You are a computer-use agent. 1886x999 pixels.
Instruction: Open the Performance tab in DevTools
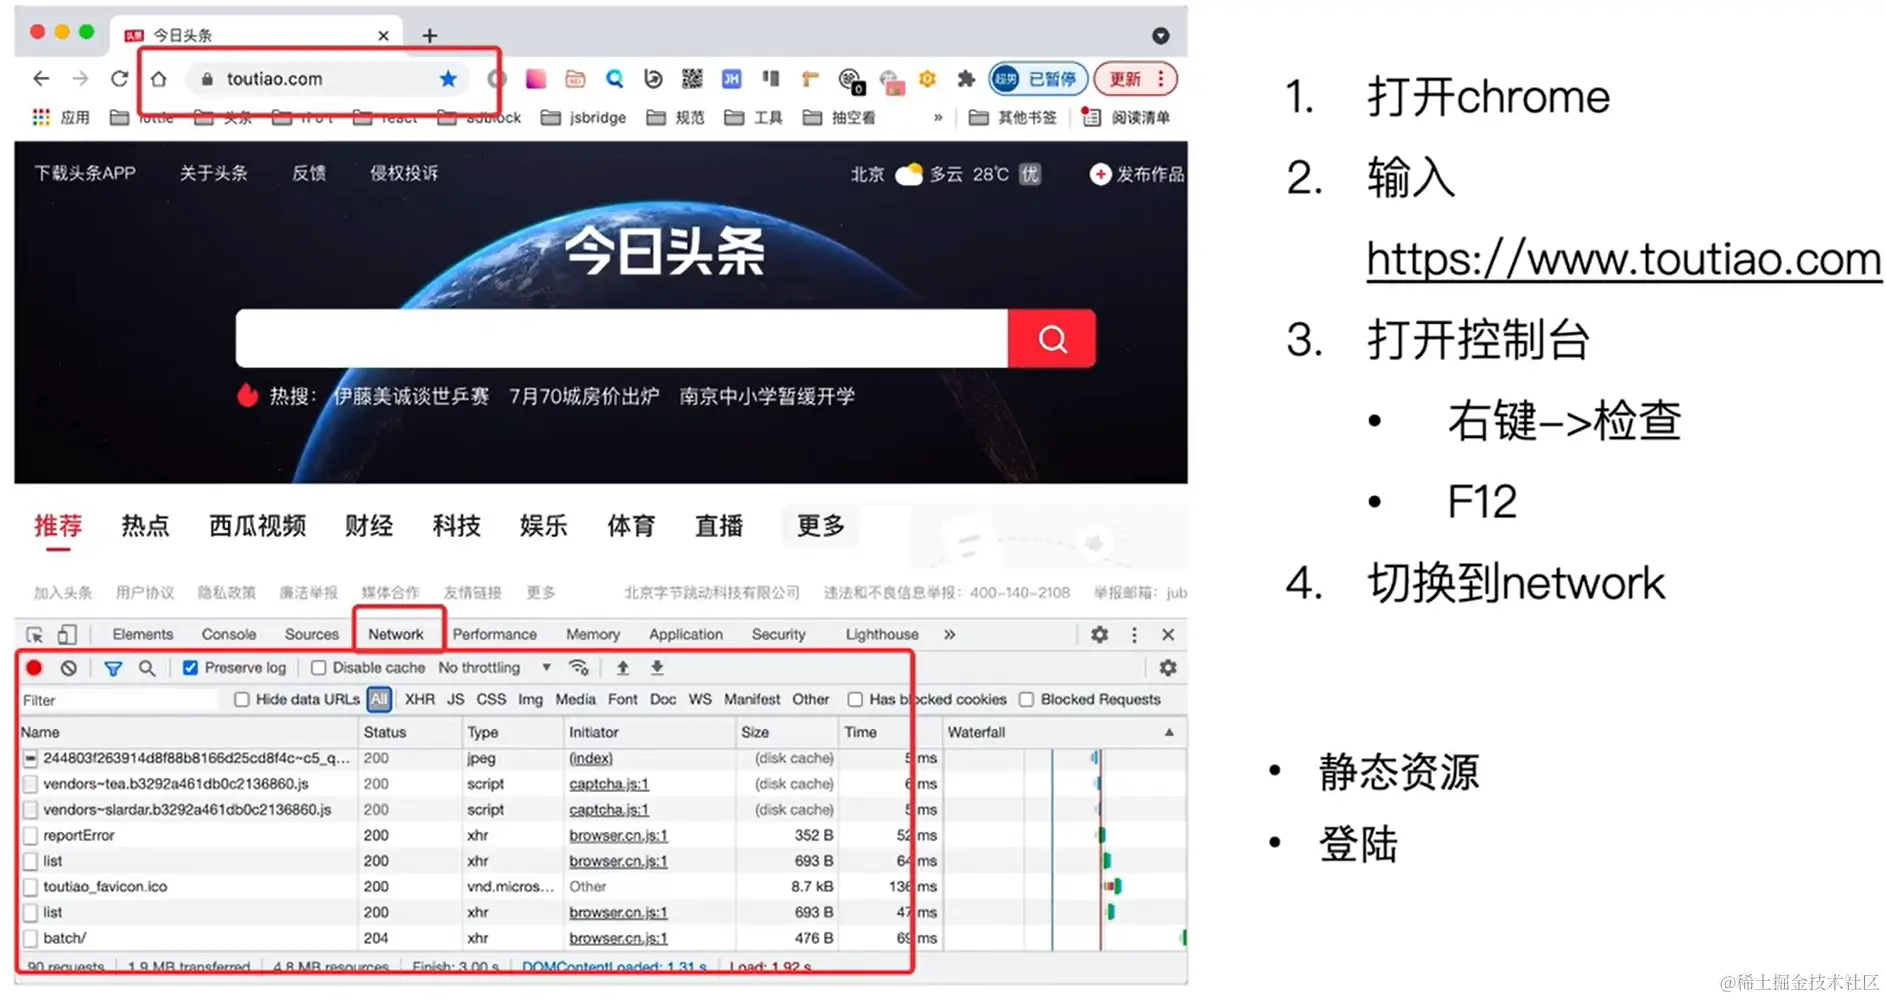494,634
